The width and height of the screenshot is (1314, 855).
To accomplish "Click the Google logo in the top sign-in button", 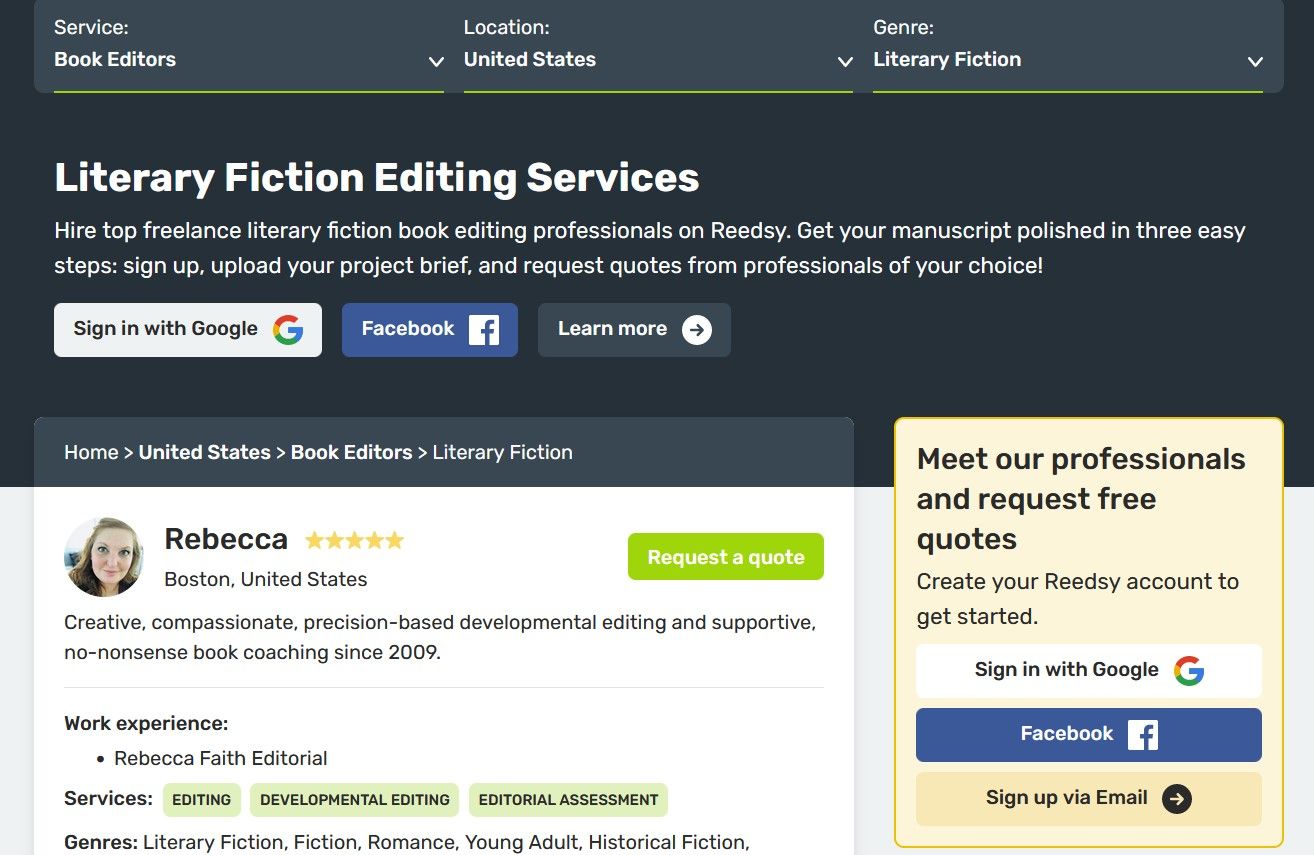I will (288, 329).
